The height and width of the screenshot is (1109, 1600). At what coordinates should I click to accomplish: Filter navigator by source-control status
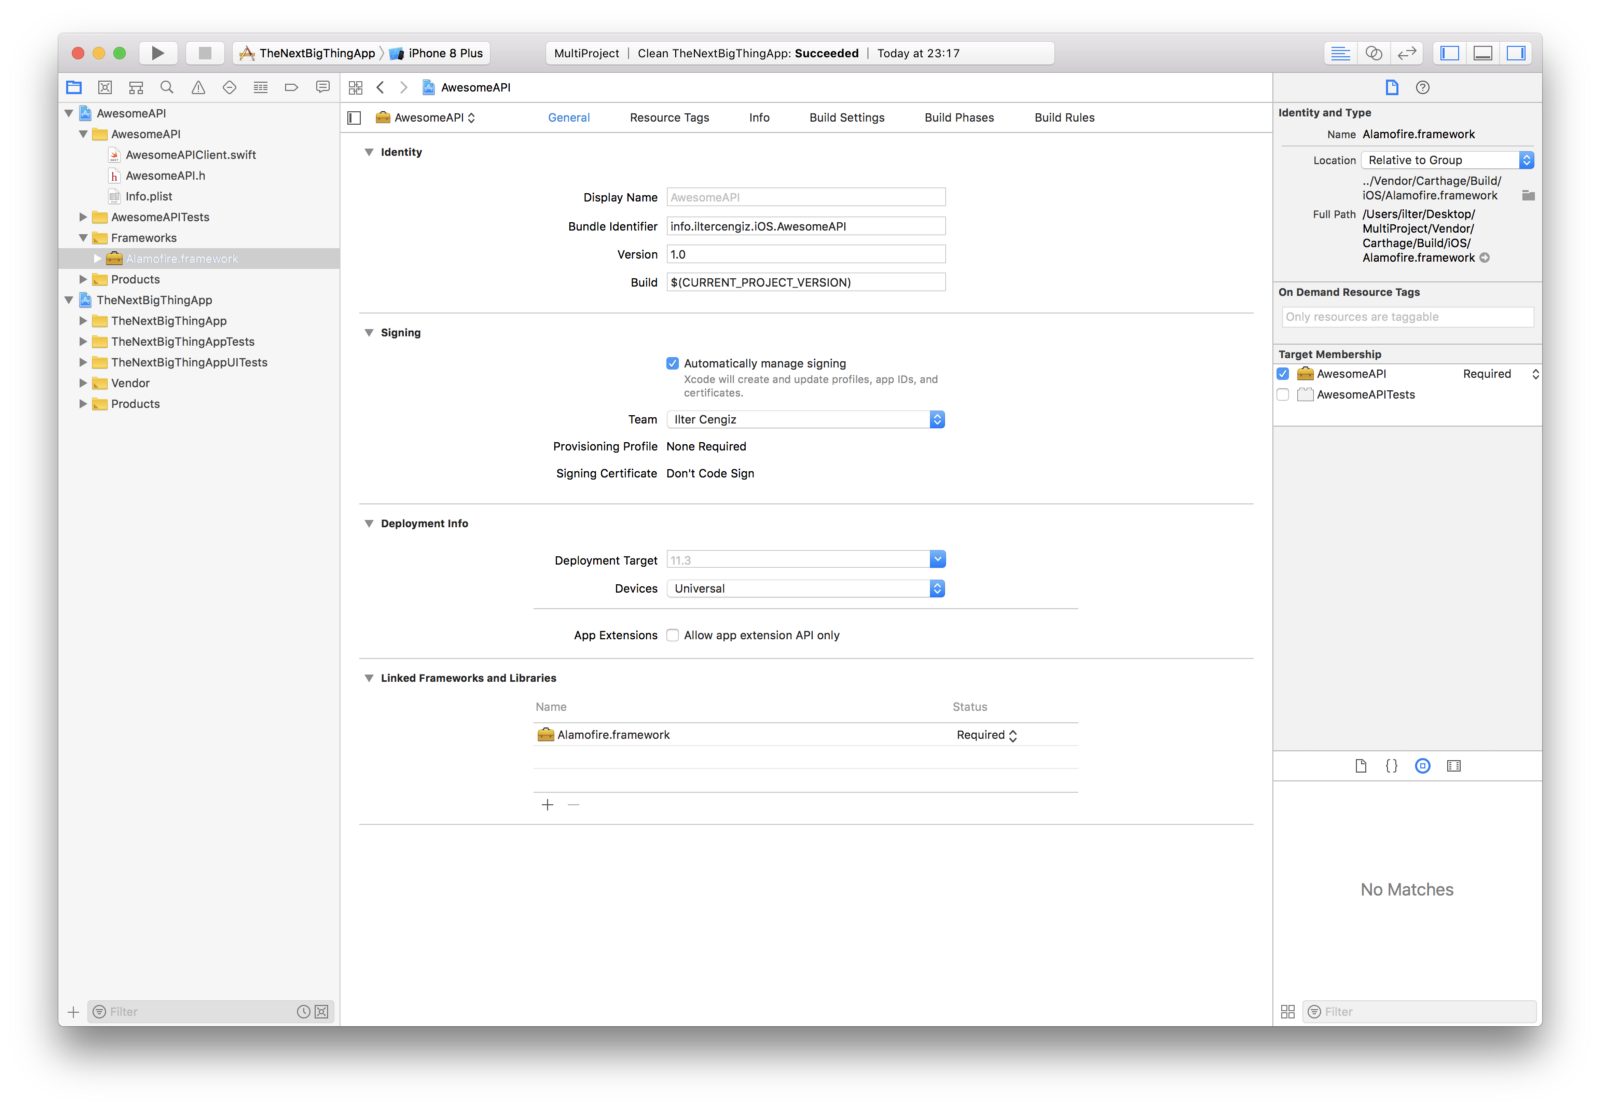[x=321, y=1012]
